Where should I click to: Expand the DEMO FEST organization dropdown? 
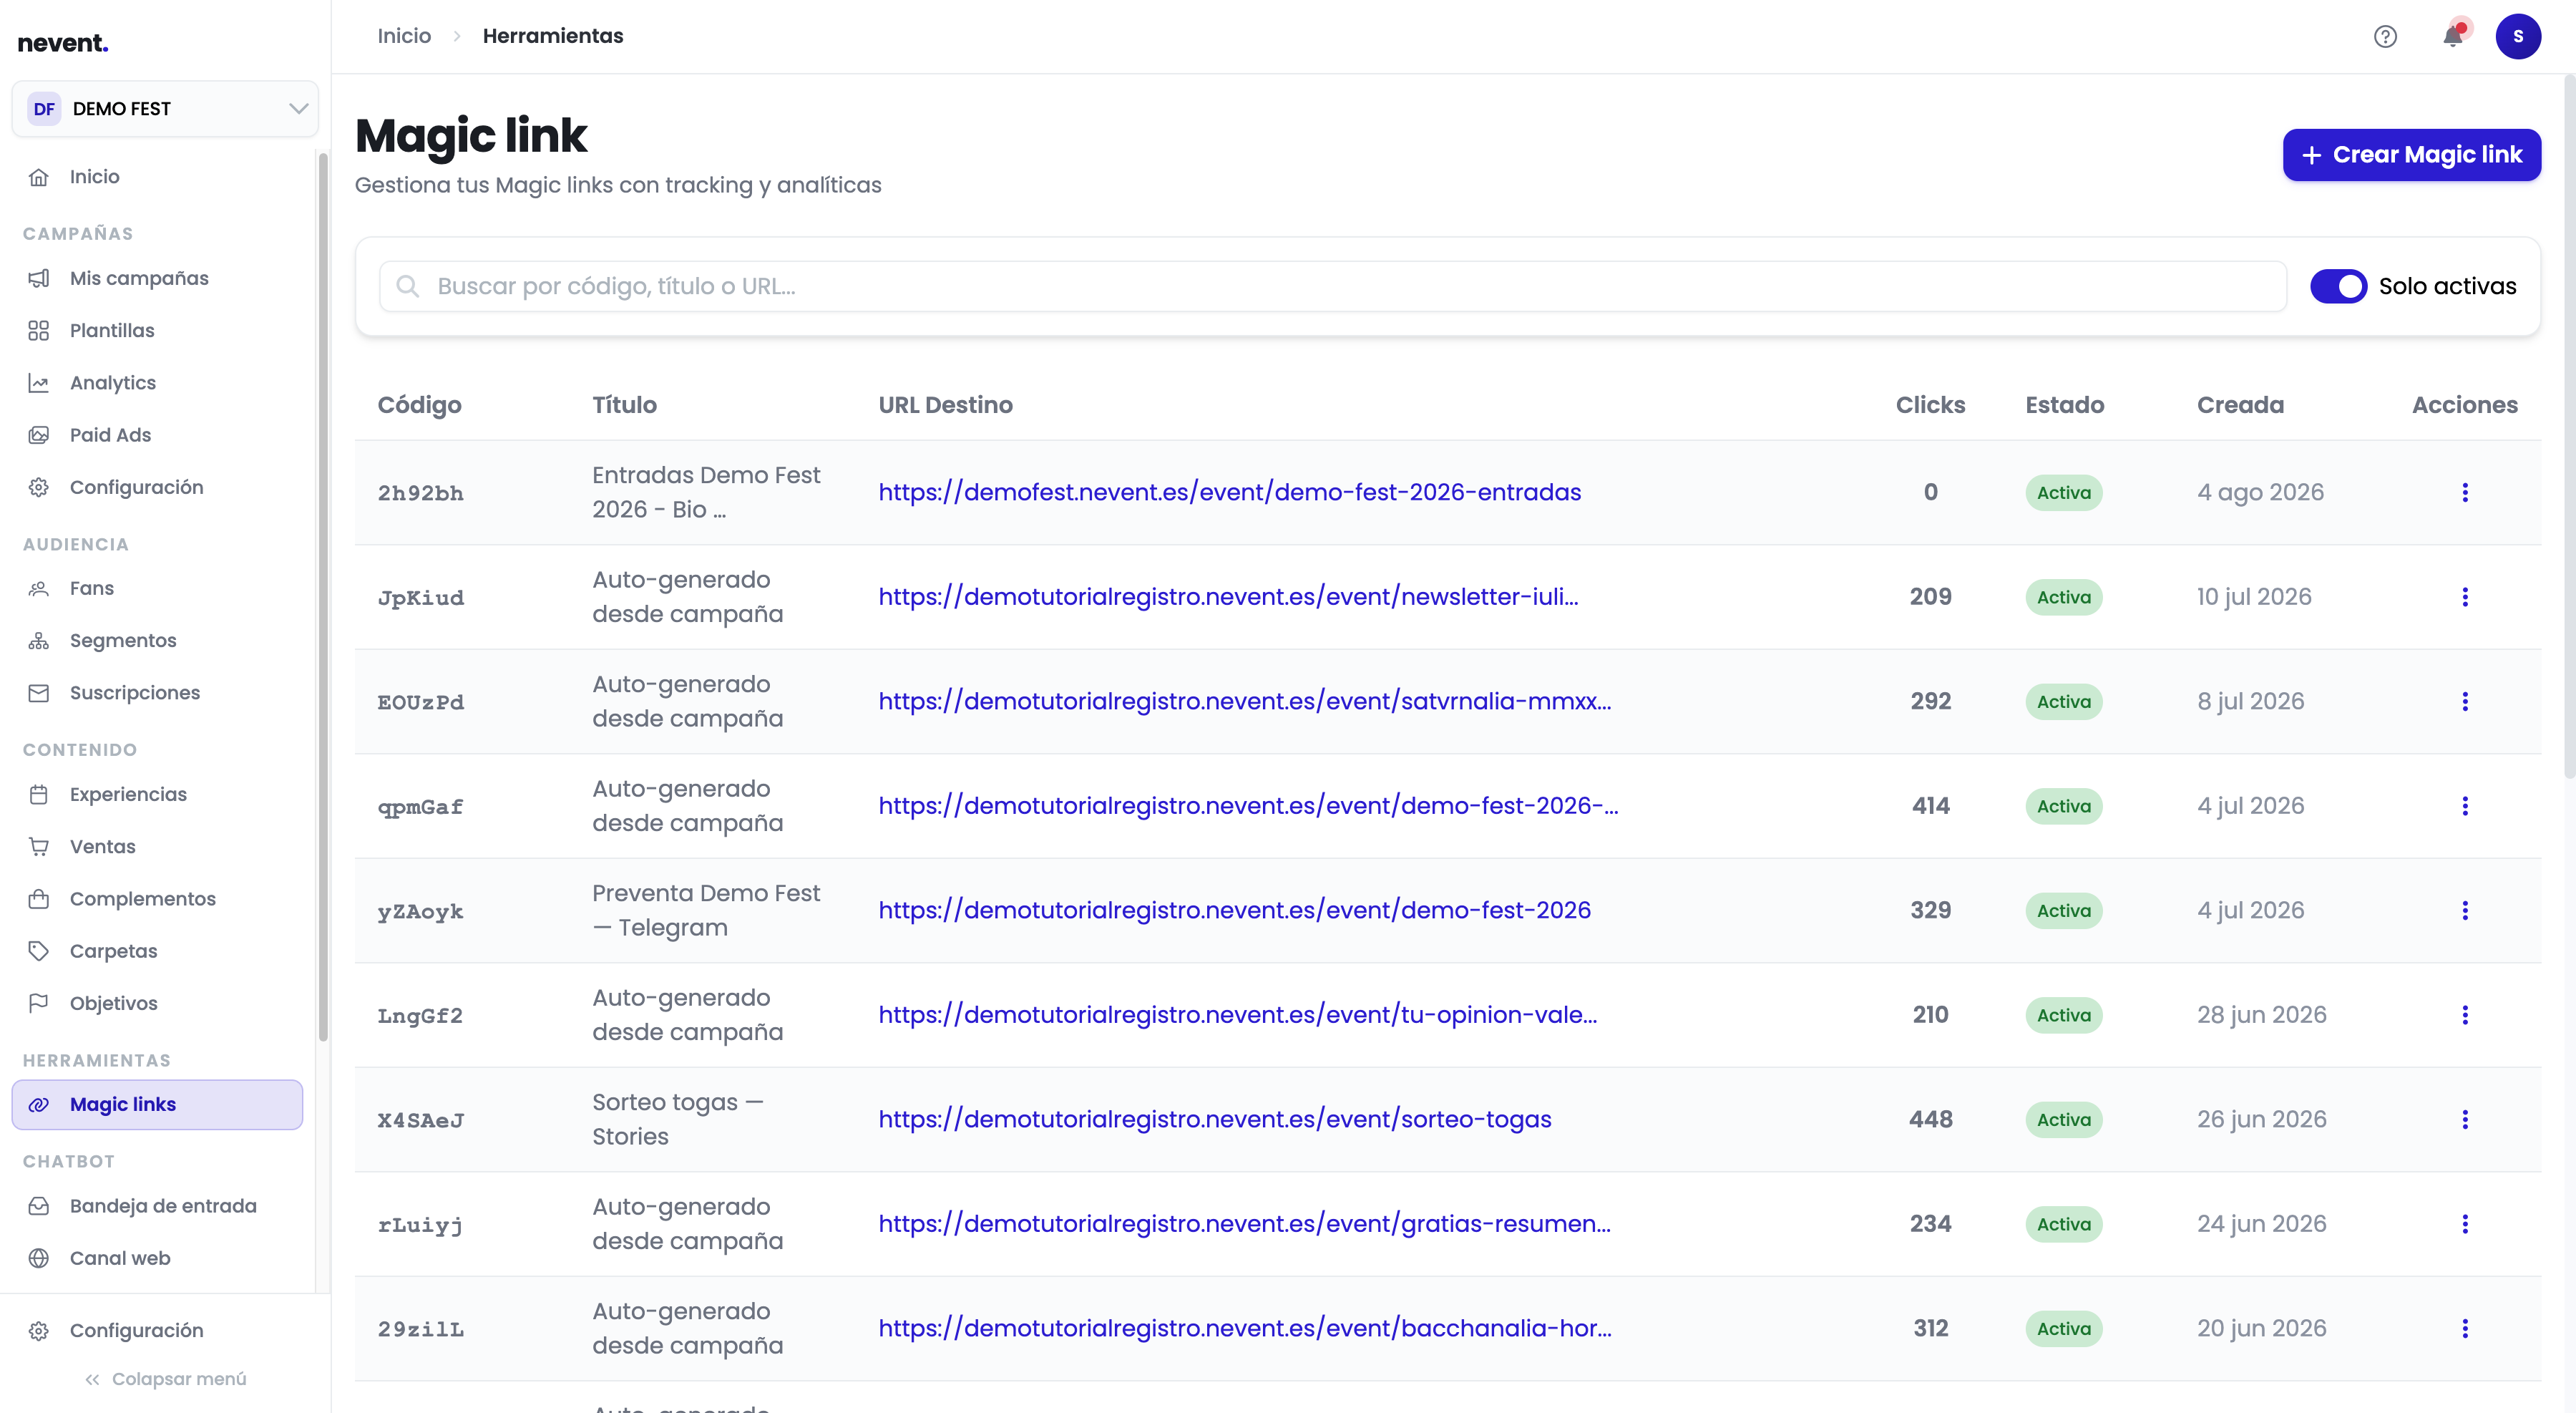[165, 109]
